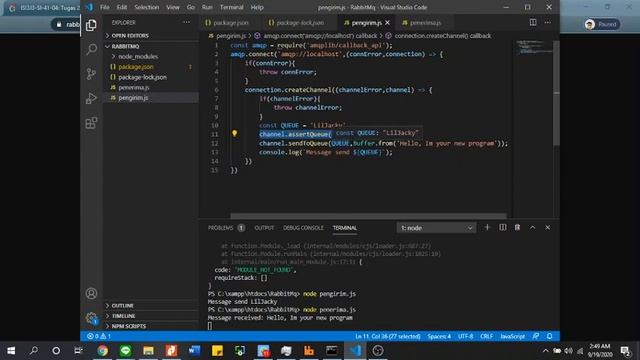Open the Search view in activity bar
Screen dimensions: 640x360
[x=91, y=49]
